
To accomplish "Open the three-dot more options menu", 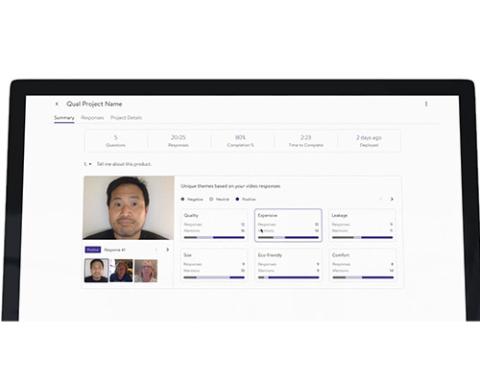I will [426, 104].
